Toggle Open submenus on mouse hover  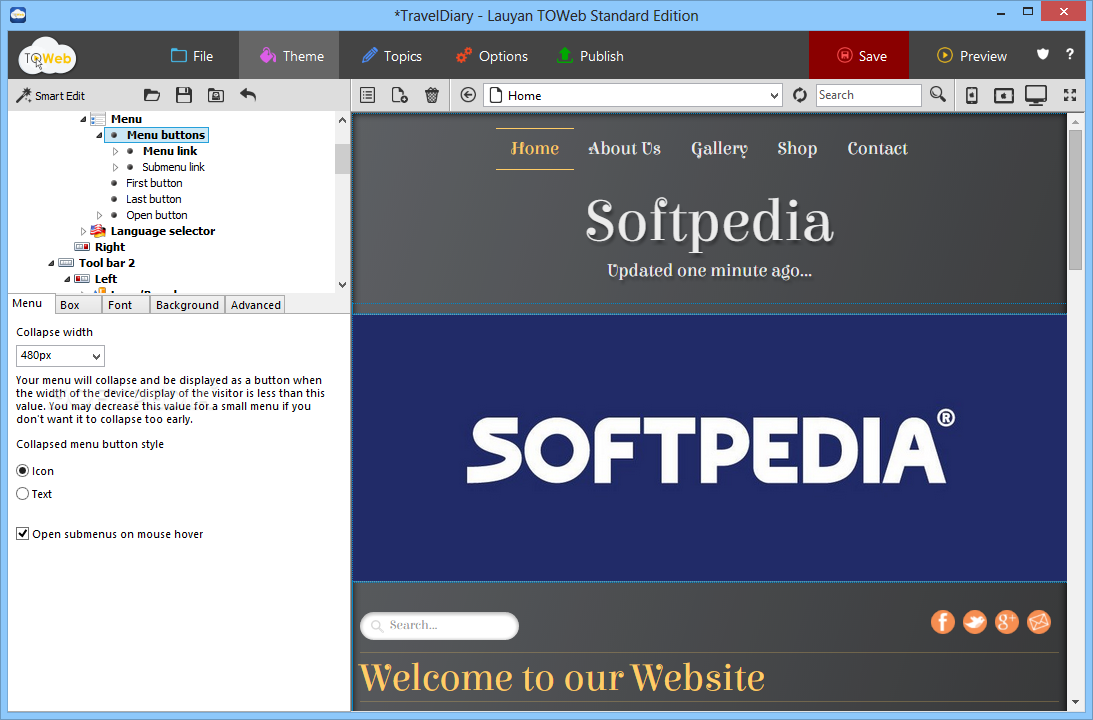click(x=22, y=534)
